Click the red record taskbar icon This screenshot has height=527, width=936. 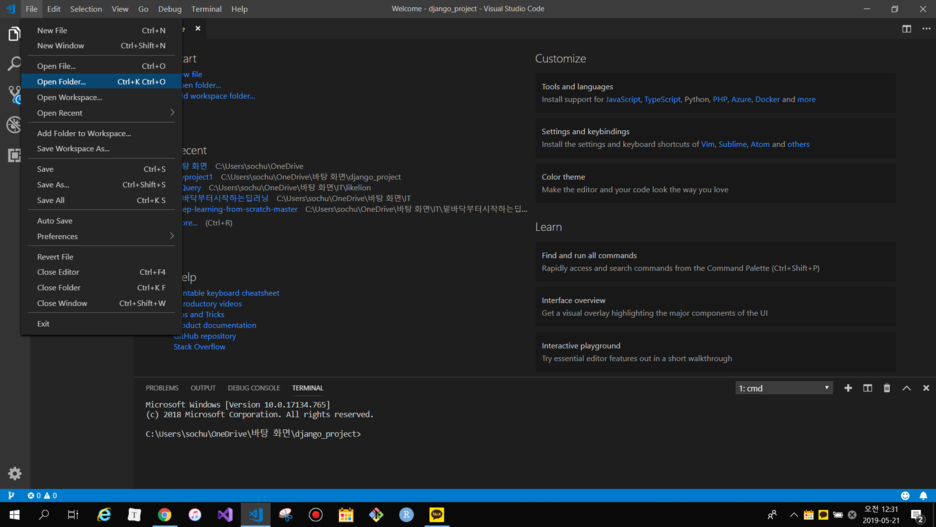click(316, 514)
